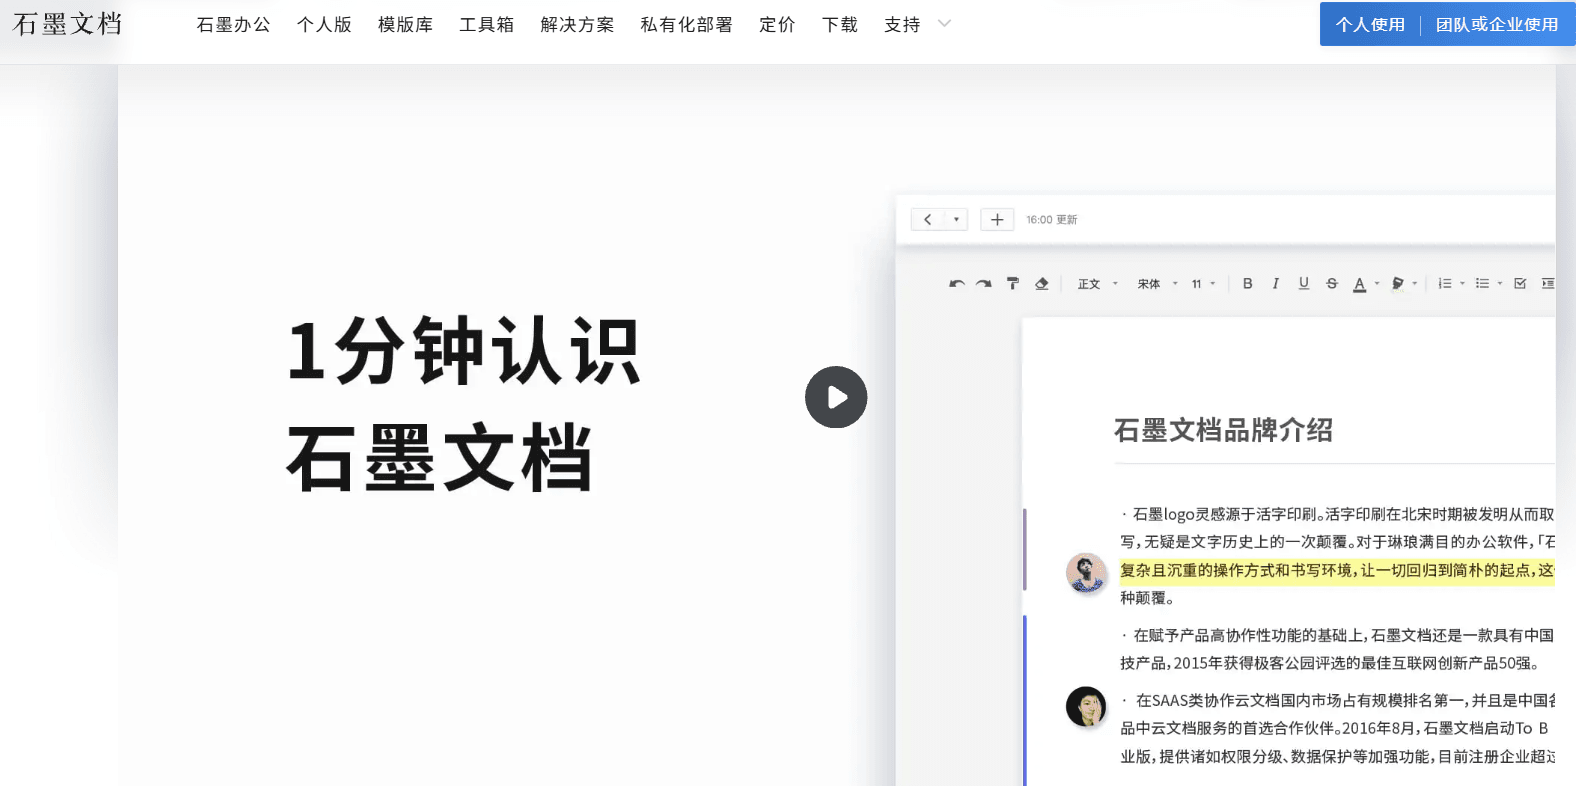
Task: Click the 石墨文档 logo in the header
Action: (67, 24)
